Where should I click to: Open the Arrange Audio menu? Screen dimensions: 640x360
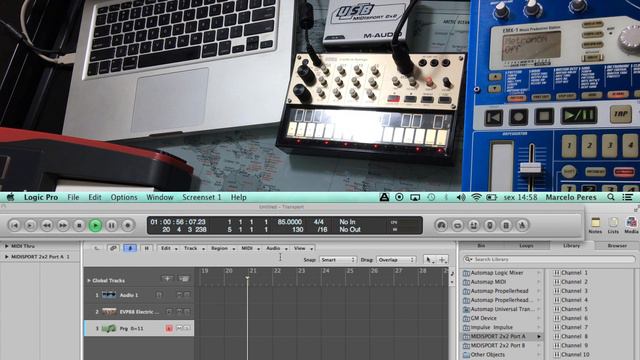(x=276, y=248)
